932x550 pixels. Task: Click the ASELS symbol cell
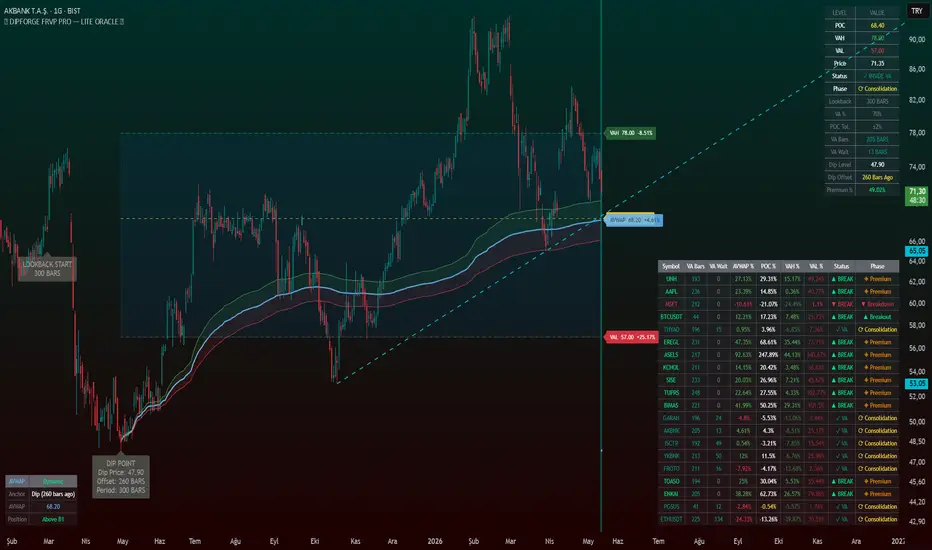pos(671,355)
